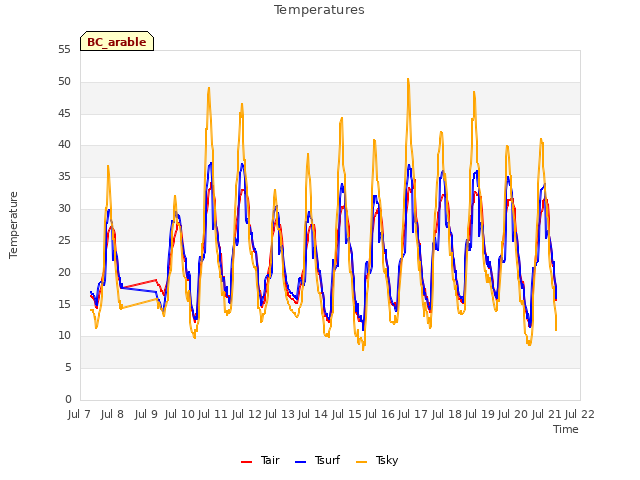Click the 0 y-axis tick label
The image size is (640, 480).
68,400
